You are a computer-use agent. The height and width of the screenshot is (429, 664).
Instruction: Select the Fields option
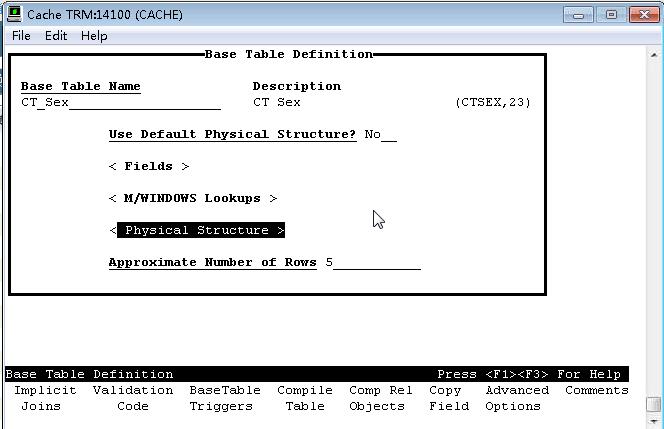tap(149, 166)
